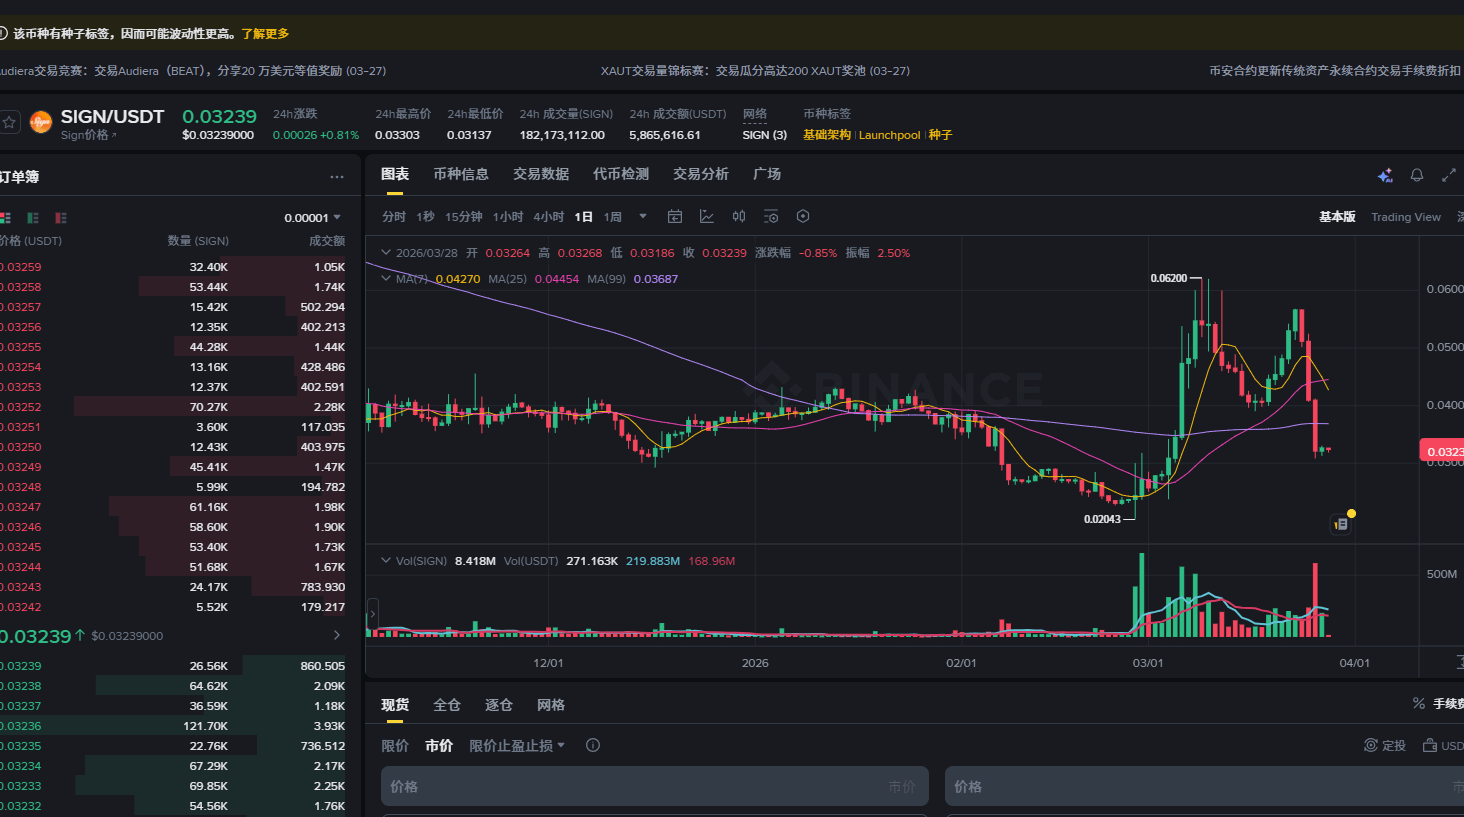The width and height of the screenshot is (1464, 817).
Task: Open the chart date-range calendar icon
Action: click(675, 216)
